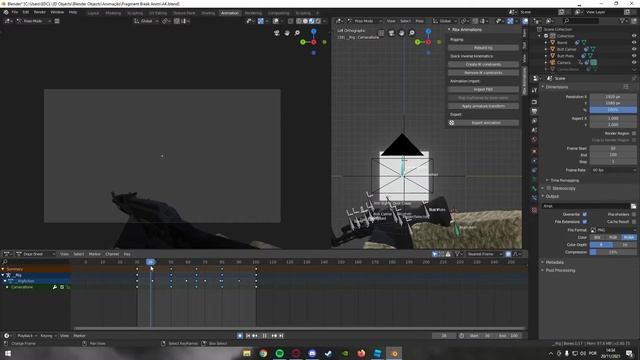The height and width of the screenshot is (360, 640).
Task: Open the Render menu
Action: pos(40,12)
